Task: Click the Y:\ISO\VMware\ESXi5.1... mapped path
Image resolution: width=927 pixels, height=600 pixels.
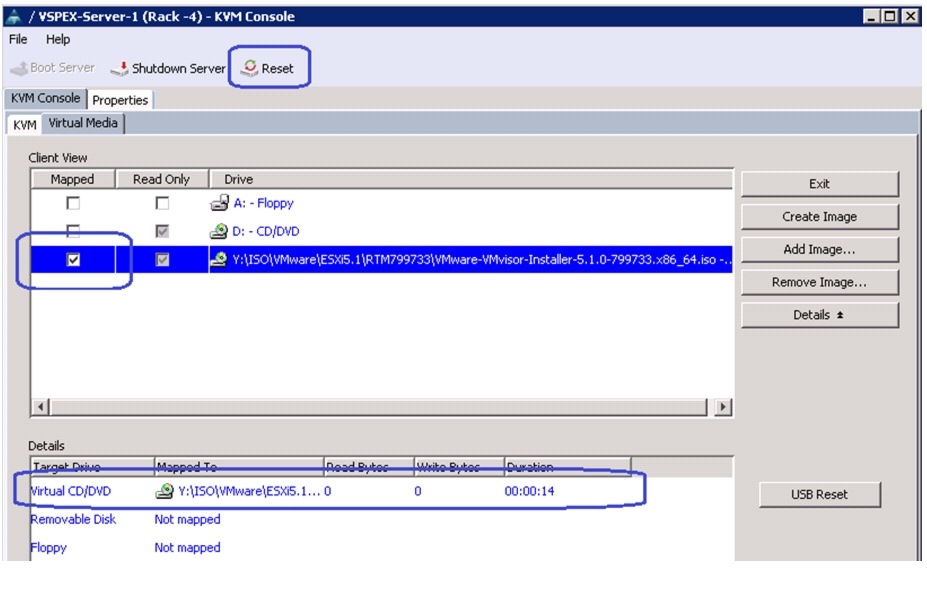Action: (x=249, y=491)
